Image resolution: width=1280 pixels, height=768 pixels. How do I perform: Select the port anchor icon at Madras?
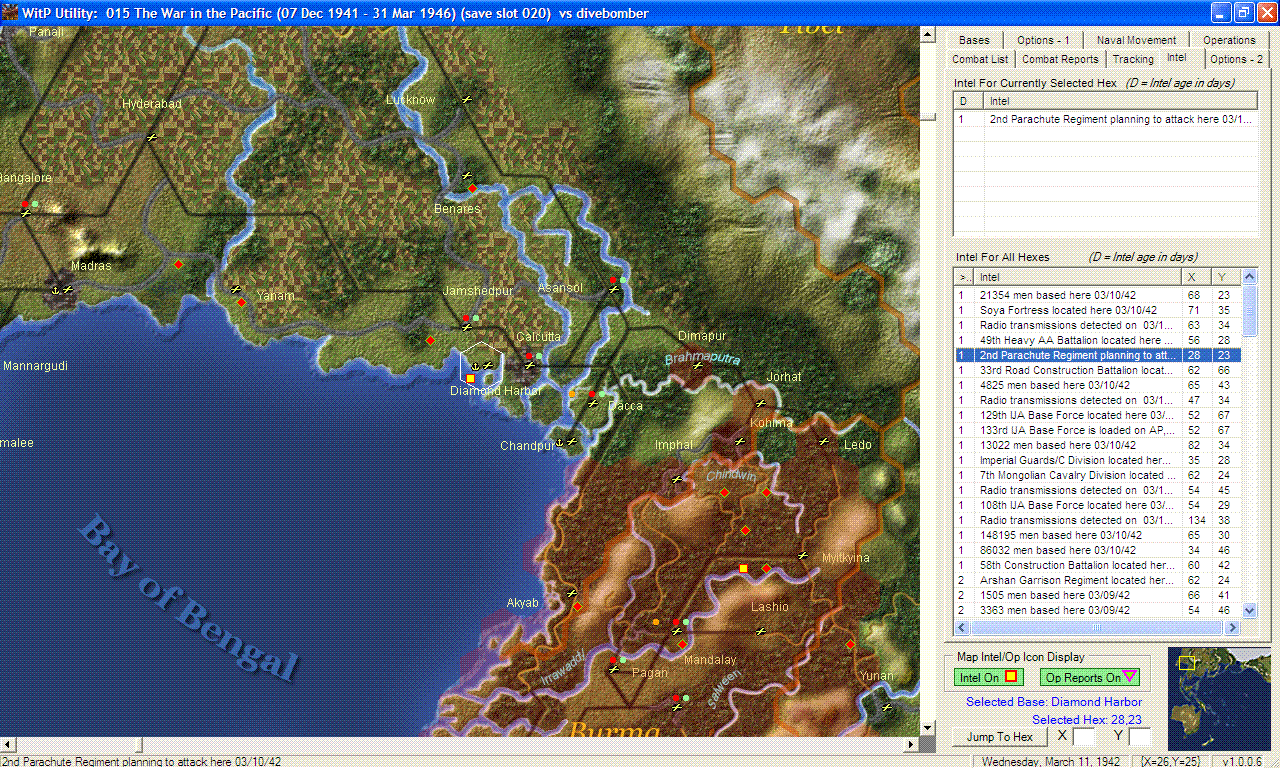[55, 289]
